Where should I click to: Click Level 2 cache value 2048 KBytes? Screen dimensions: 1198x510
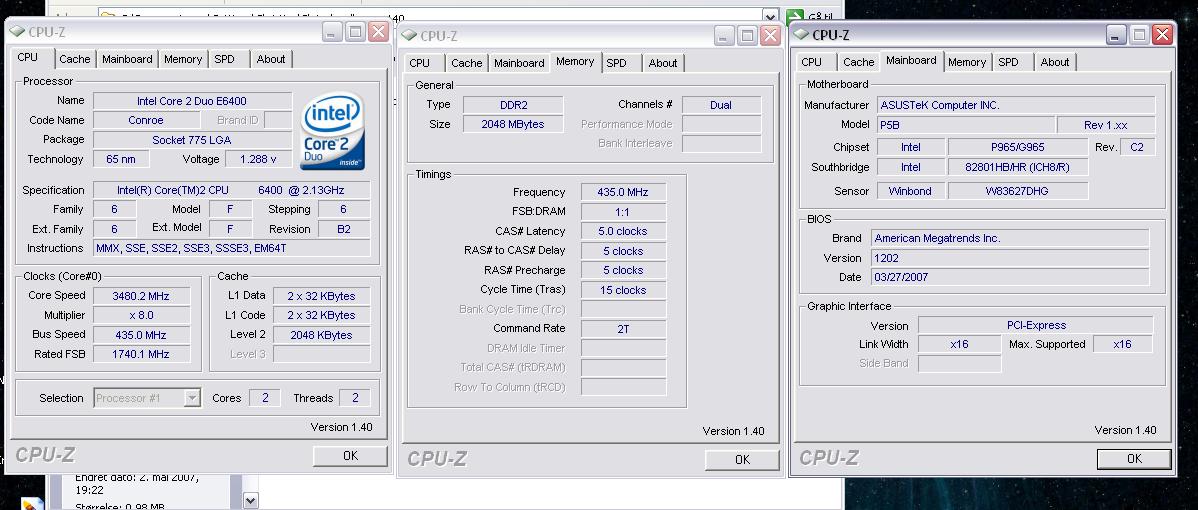[321, 335]
